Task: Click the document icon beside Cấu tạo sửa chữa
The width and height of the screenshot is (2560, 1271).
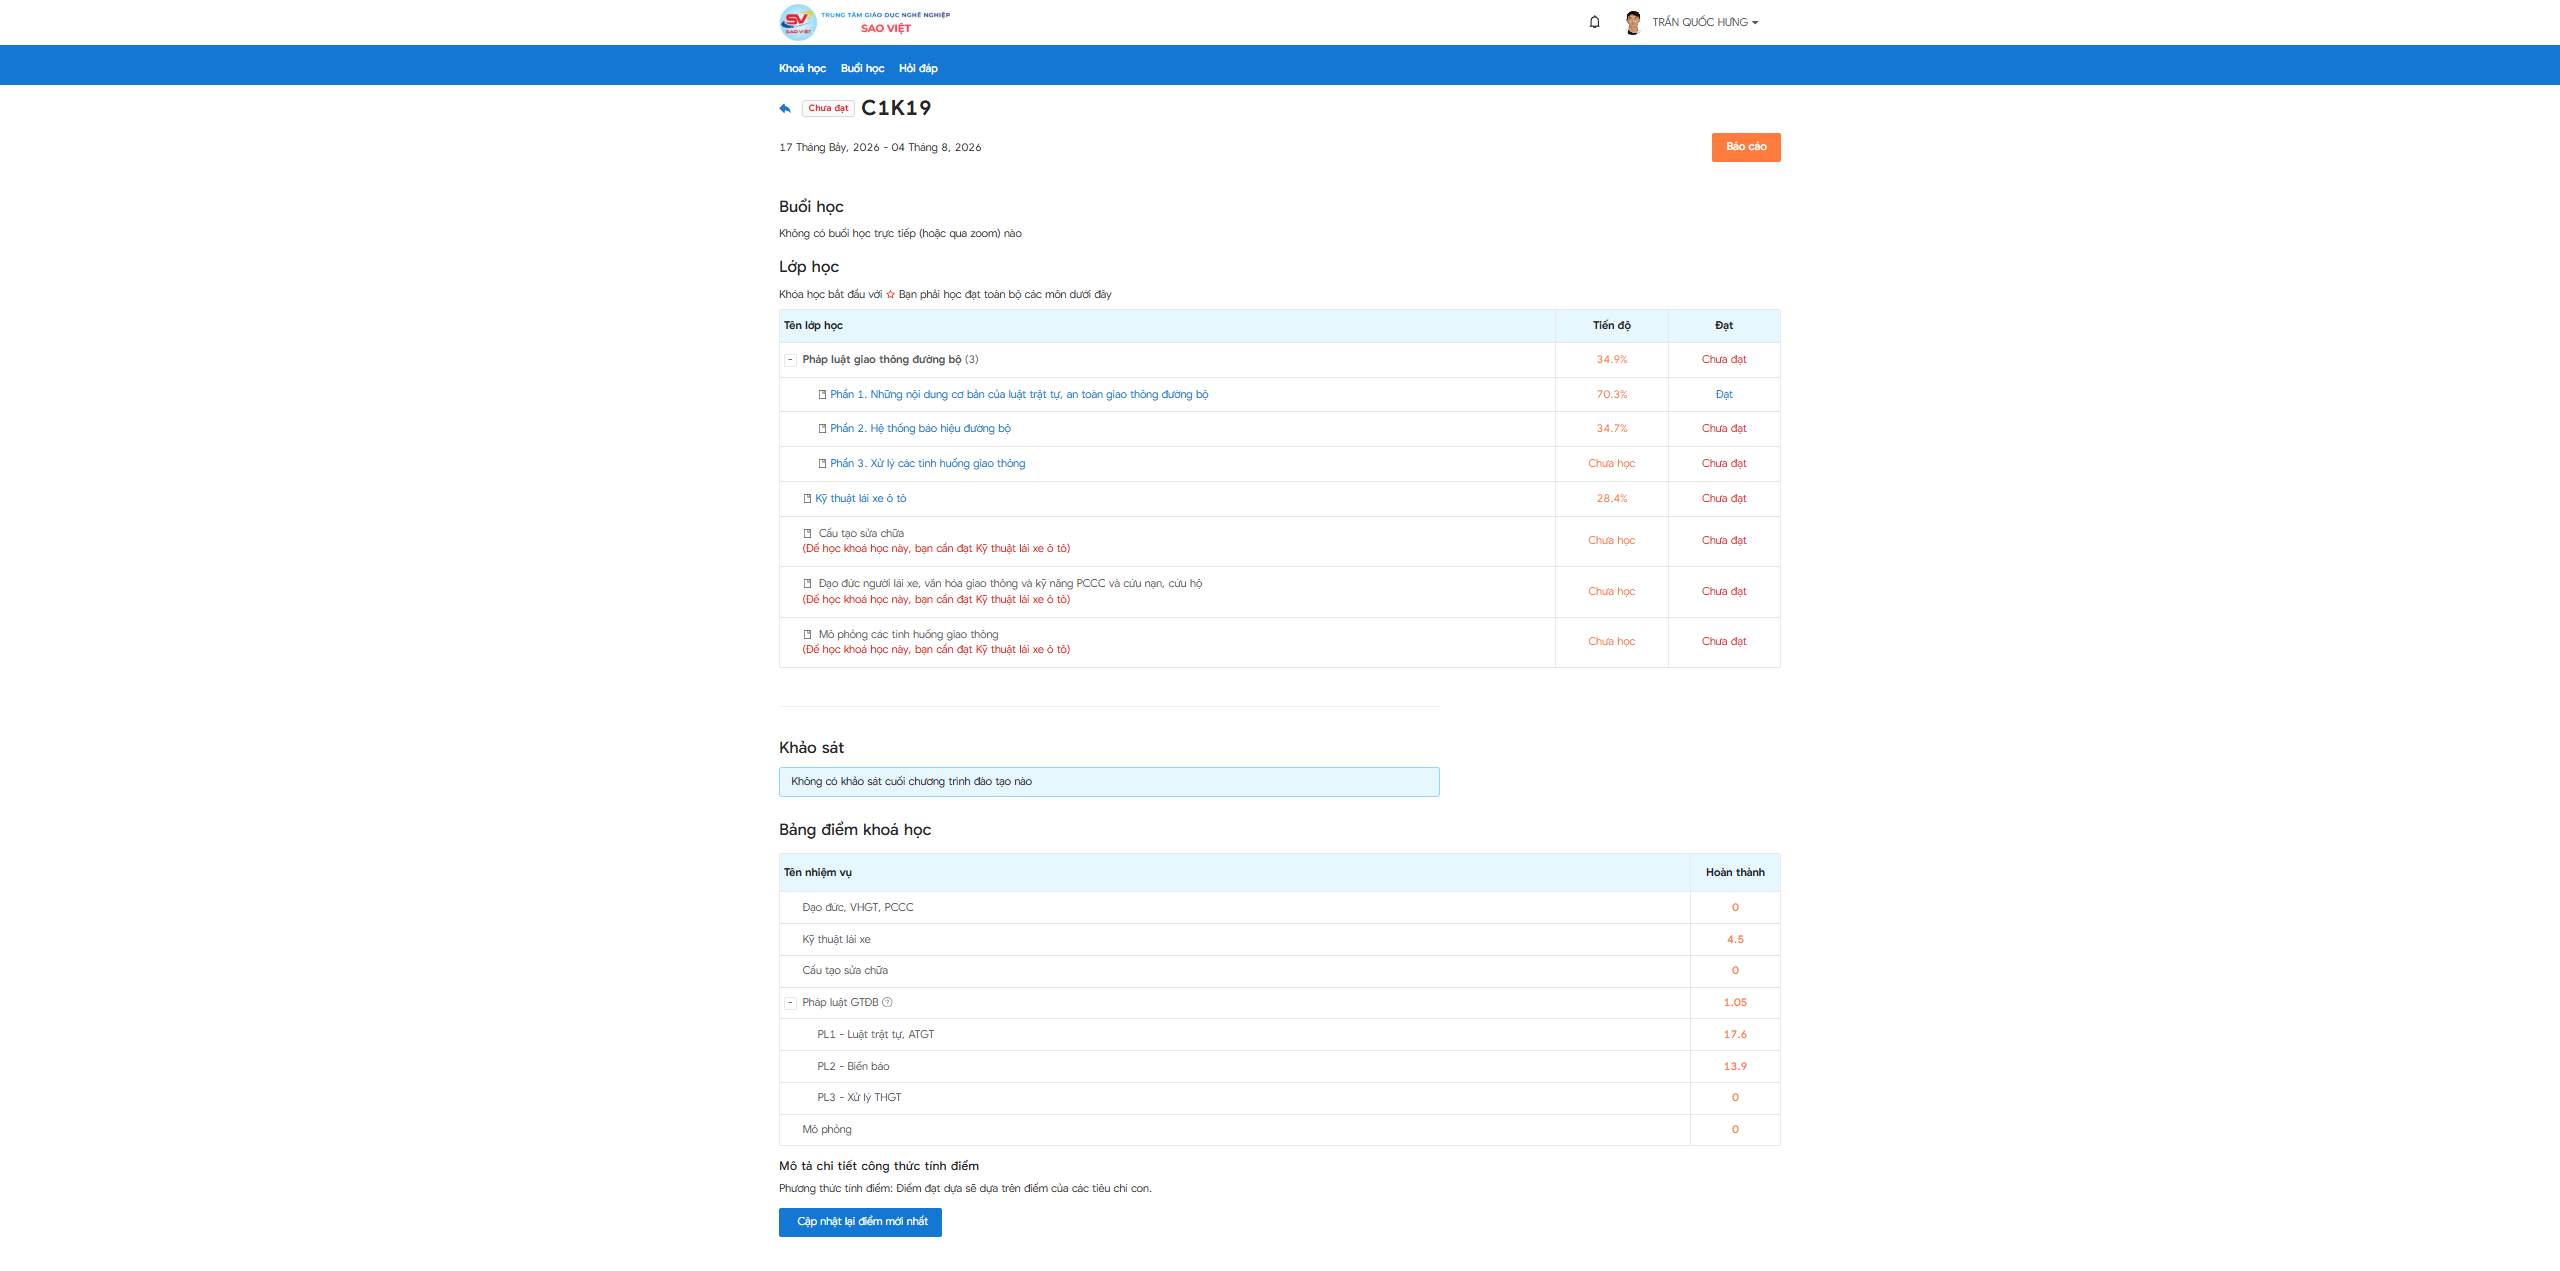Action: pyautogui.click(x=808, y=534)
